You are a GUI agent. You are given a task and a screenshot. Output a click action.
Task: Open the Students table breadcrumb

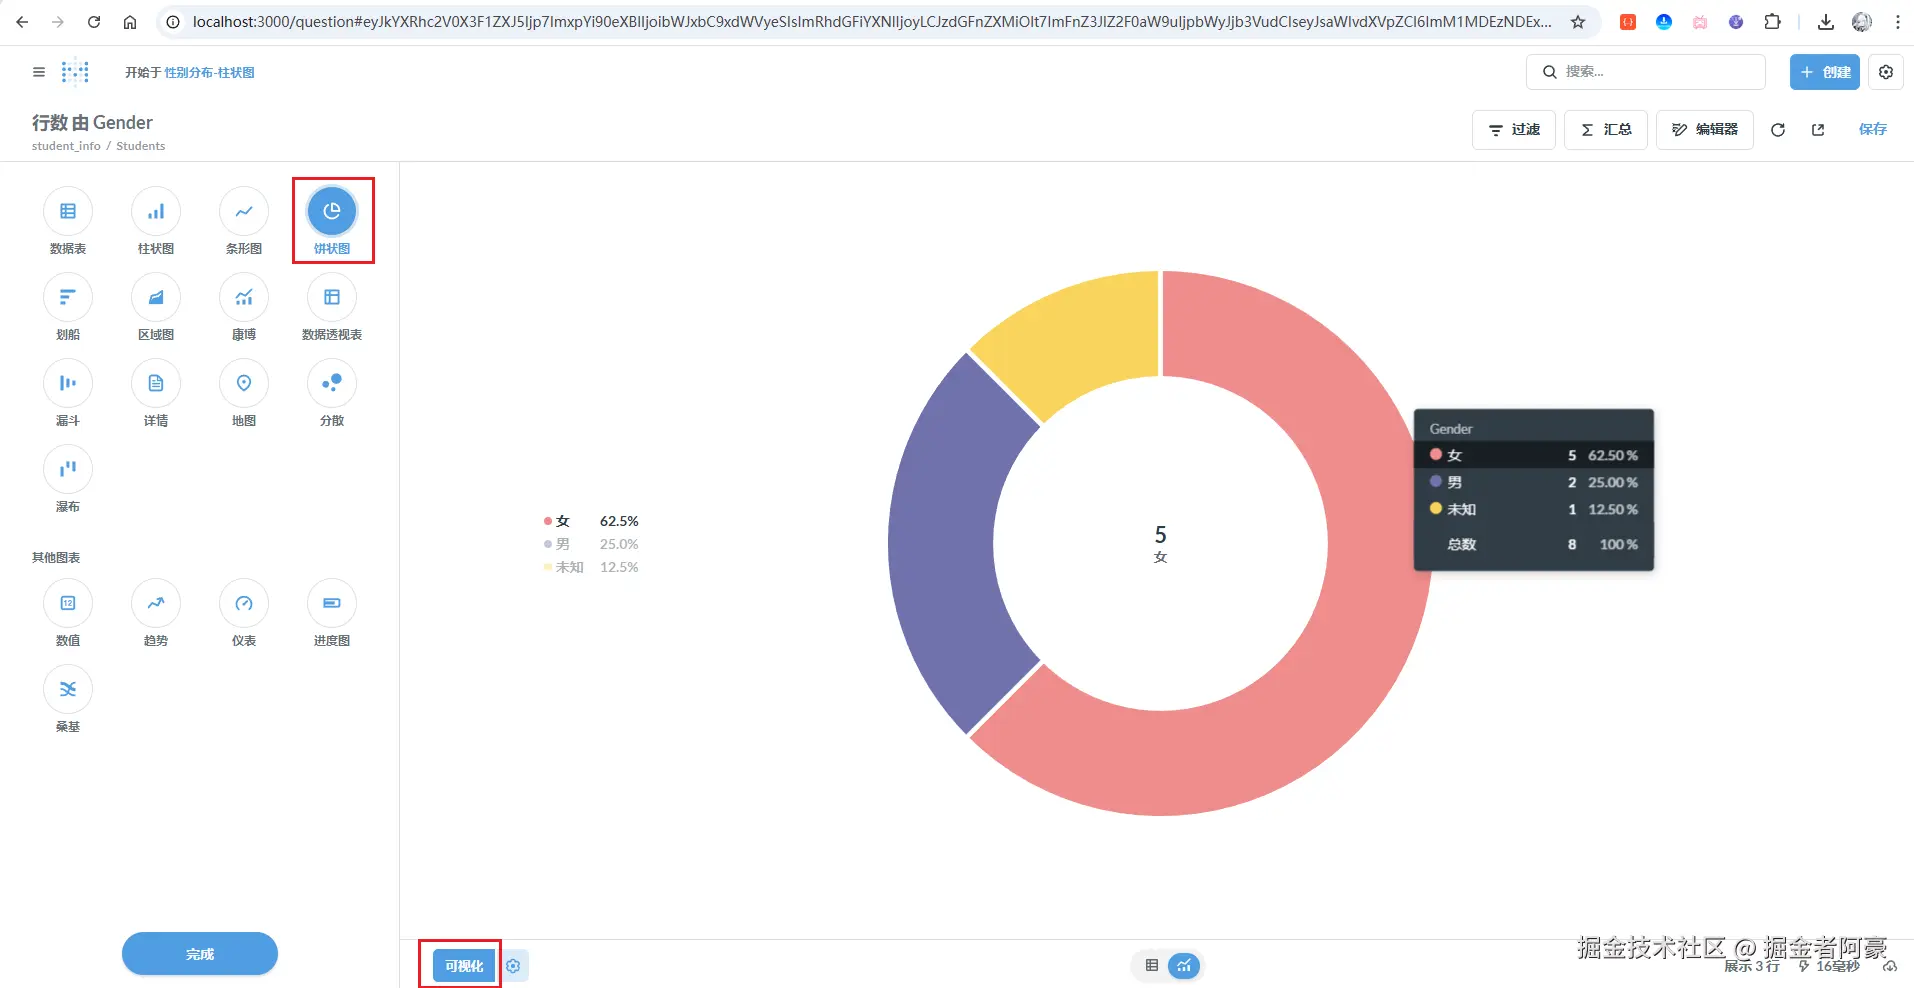point(141,146)
